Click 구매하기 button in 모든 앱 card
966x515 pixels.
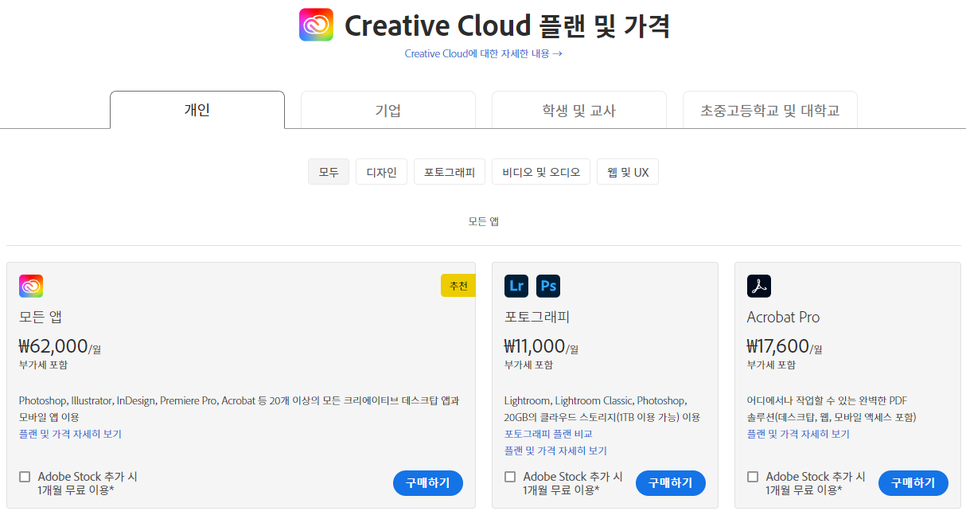pos(428,483)
